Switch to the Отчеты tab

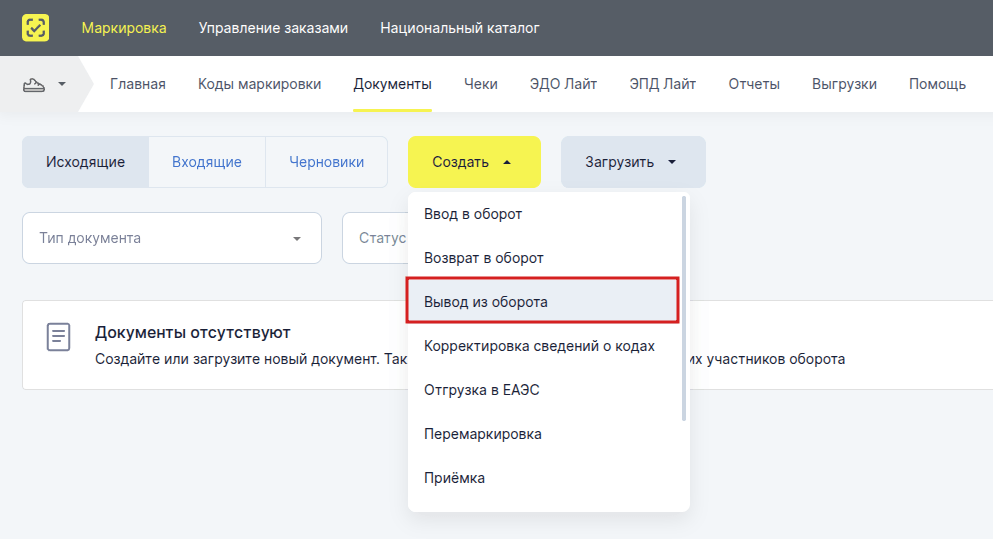pos(754,84)
